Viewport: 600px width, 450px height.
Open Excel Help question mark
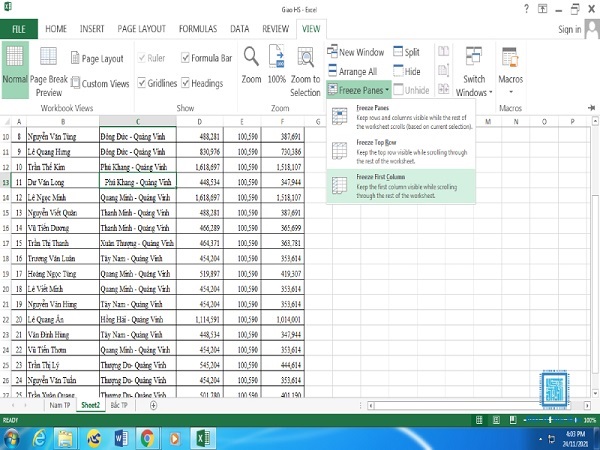tap(527, 9)
